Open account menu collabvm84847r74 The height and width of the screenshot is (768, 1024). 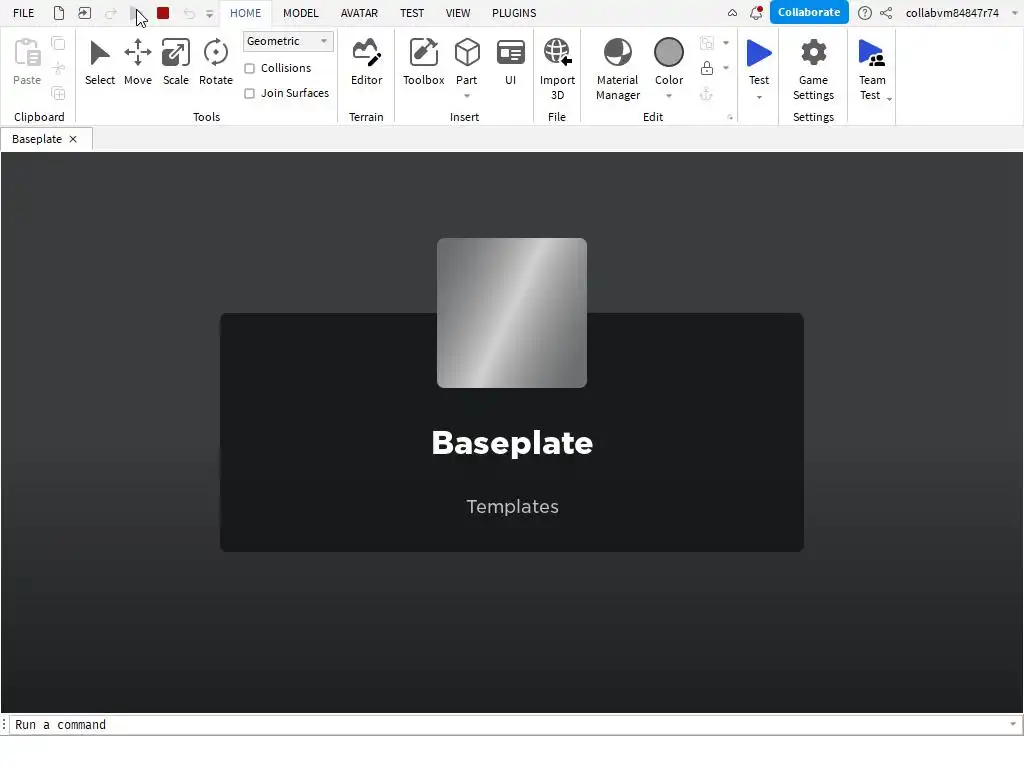[x=952, y=13]
